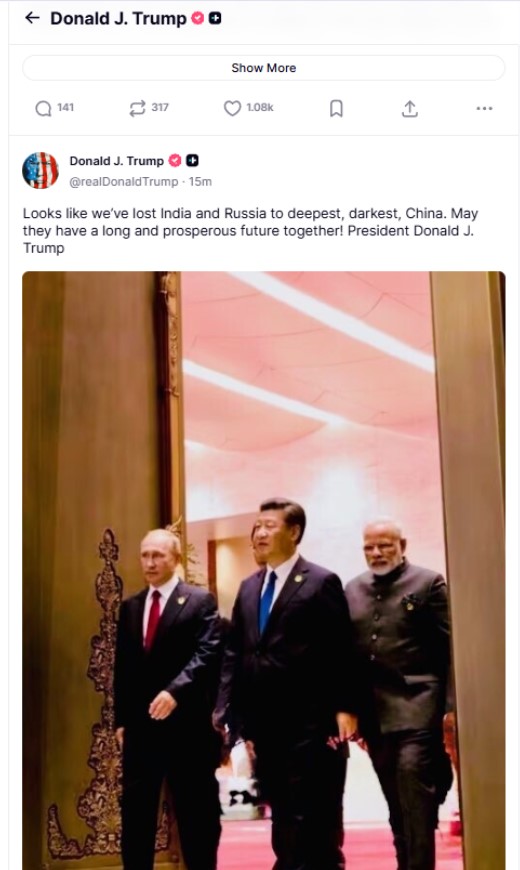The height and width of the screenshot is (870, 520).
Task: Click the plus badge beside author name
Action: (x=192, y=160)
